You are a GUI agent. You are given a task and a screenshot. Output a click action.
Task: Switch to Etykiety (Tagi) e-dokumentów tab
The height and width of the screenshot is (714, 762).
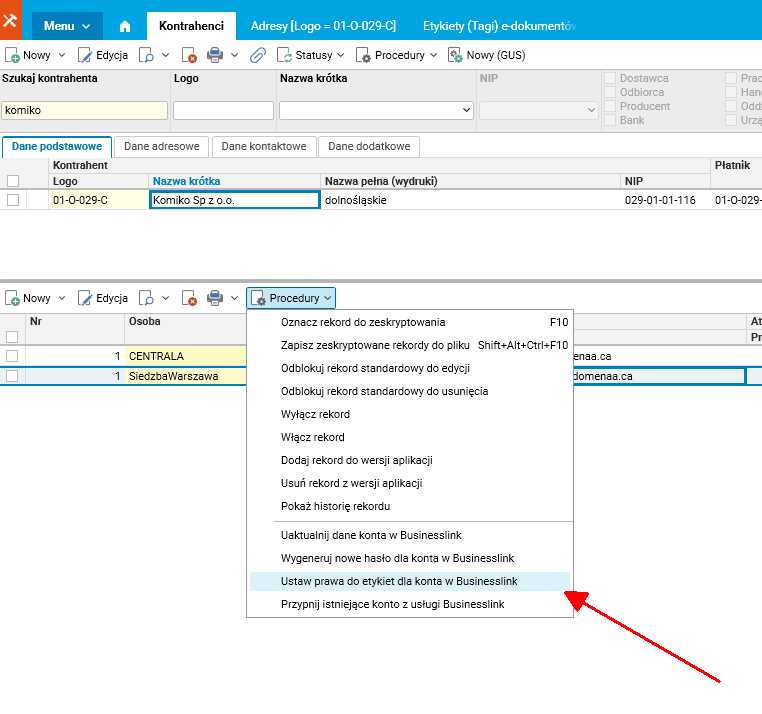500,26
